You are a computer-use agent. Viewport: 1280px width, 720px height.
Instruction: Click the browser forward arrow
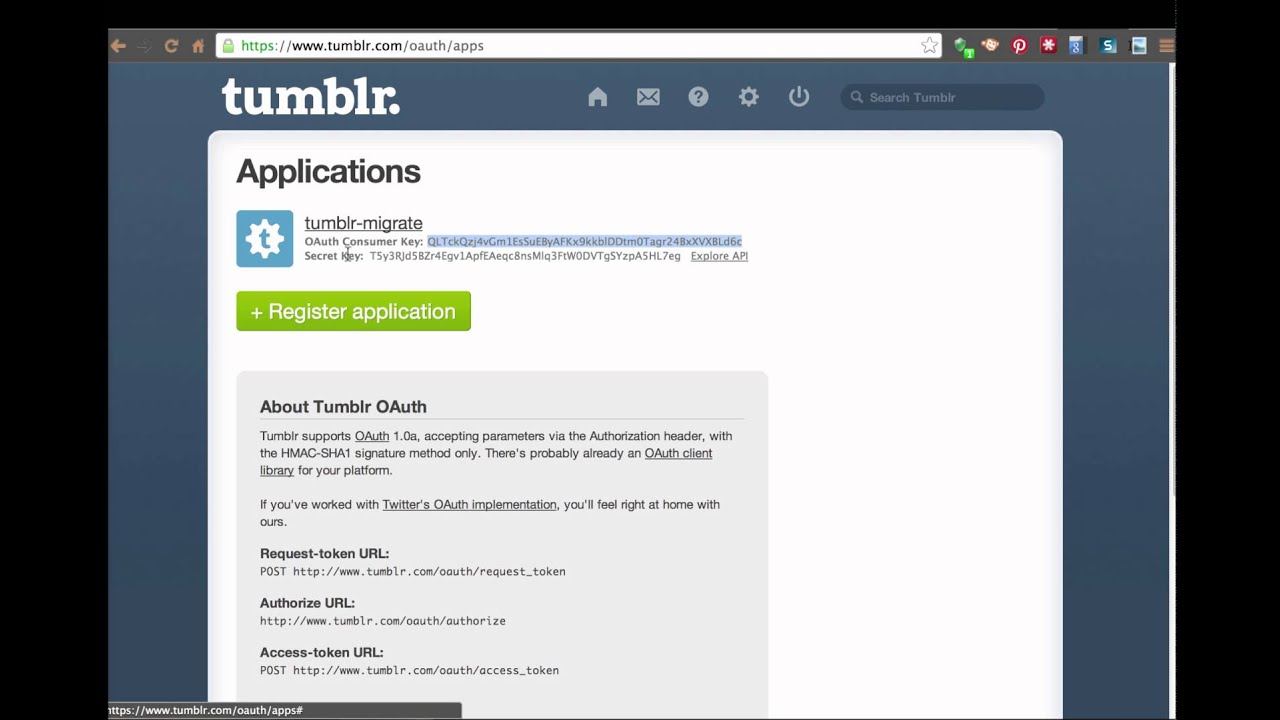pos(144,46)
